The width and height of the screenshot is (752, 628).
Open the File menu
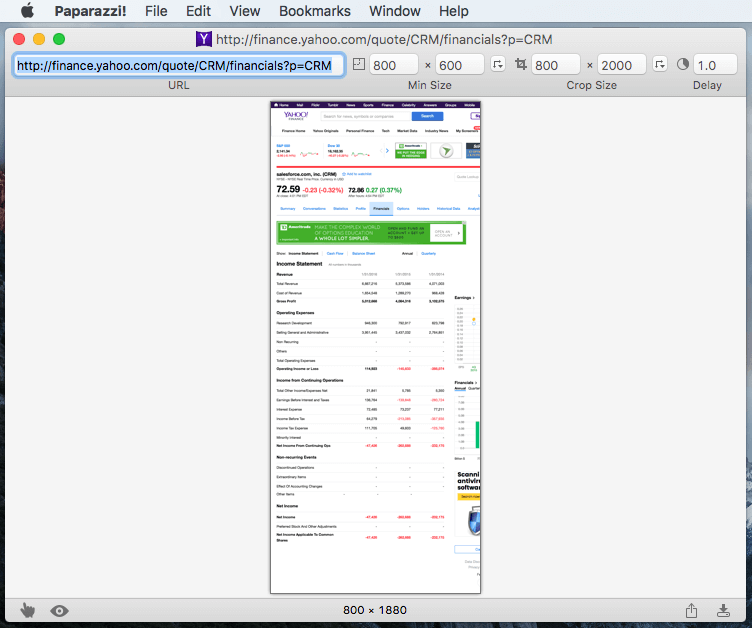[x=156, y=11]
